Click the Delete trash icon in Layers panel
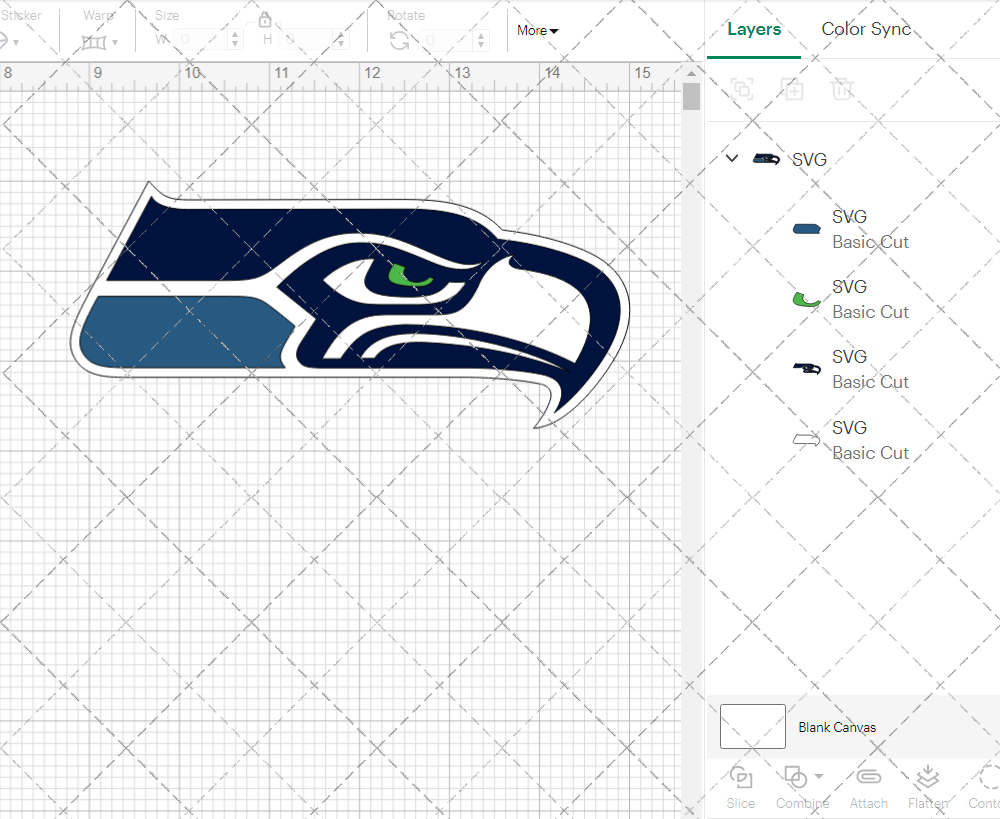 click(842, 89)
